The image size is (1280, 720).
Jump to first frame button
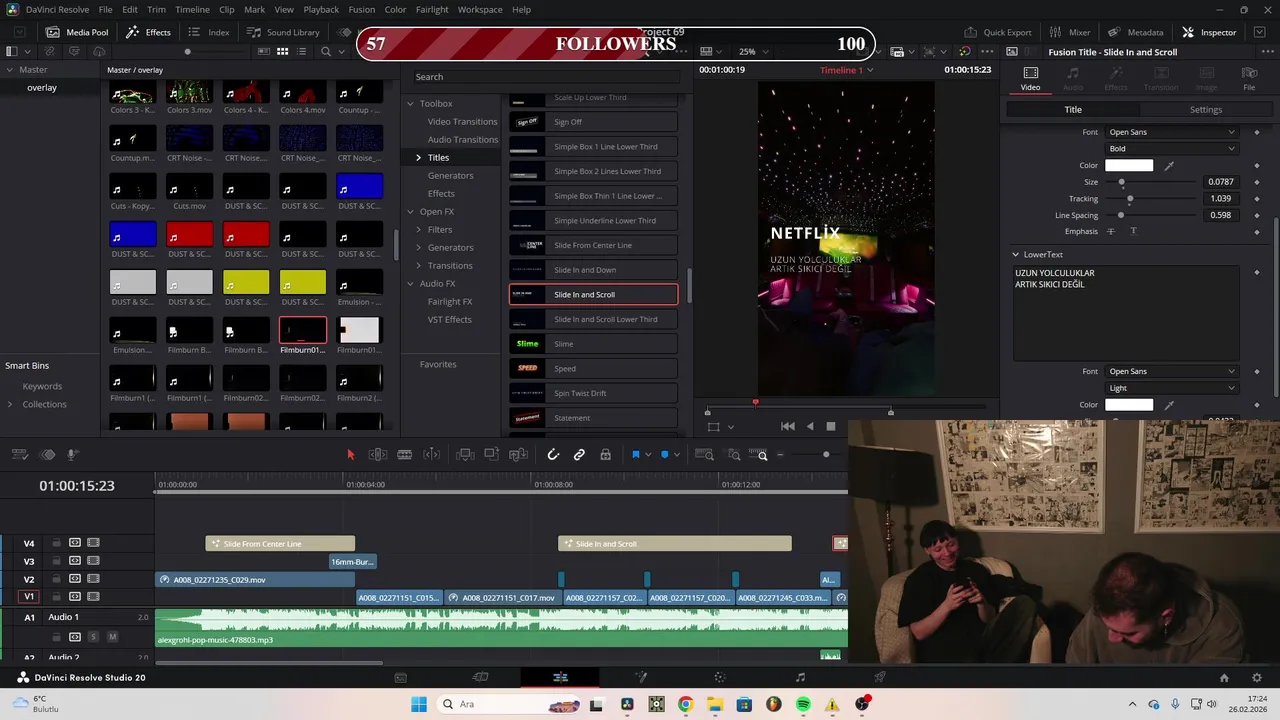click(787, 427)
